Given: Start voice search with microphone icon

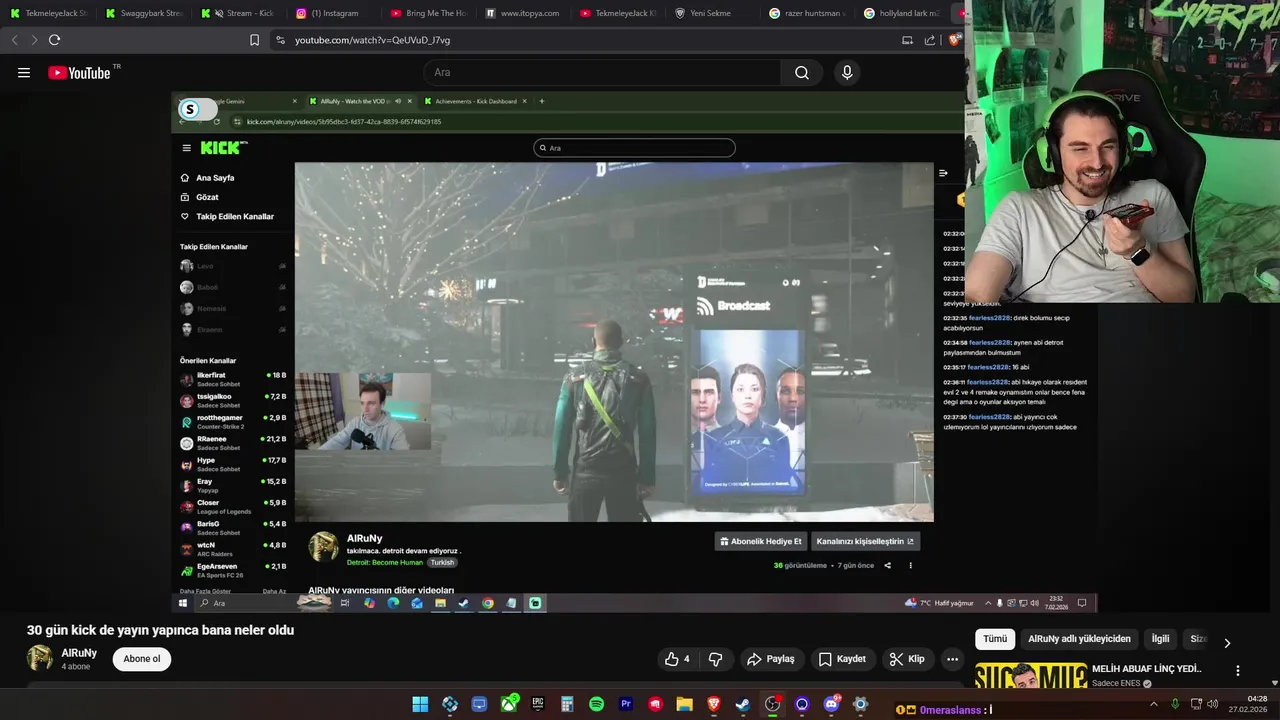Looking at the screenshot, I should tap(847, 72).
